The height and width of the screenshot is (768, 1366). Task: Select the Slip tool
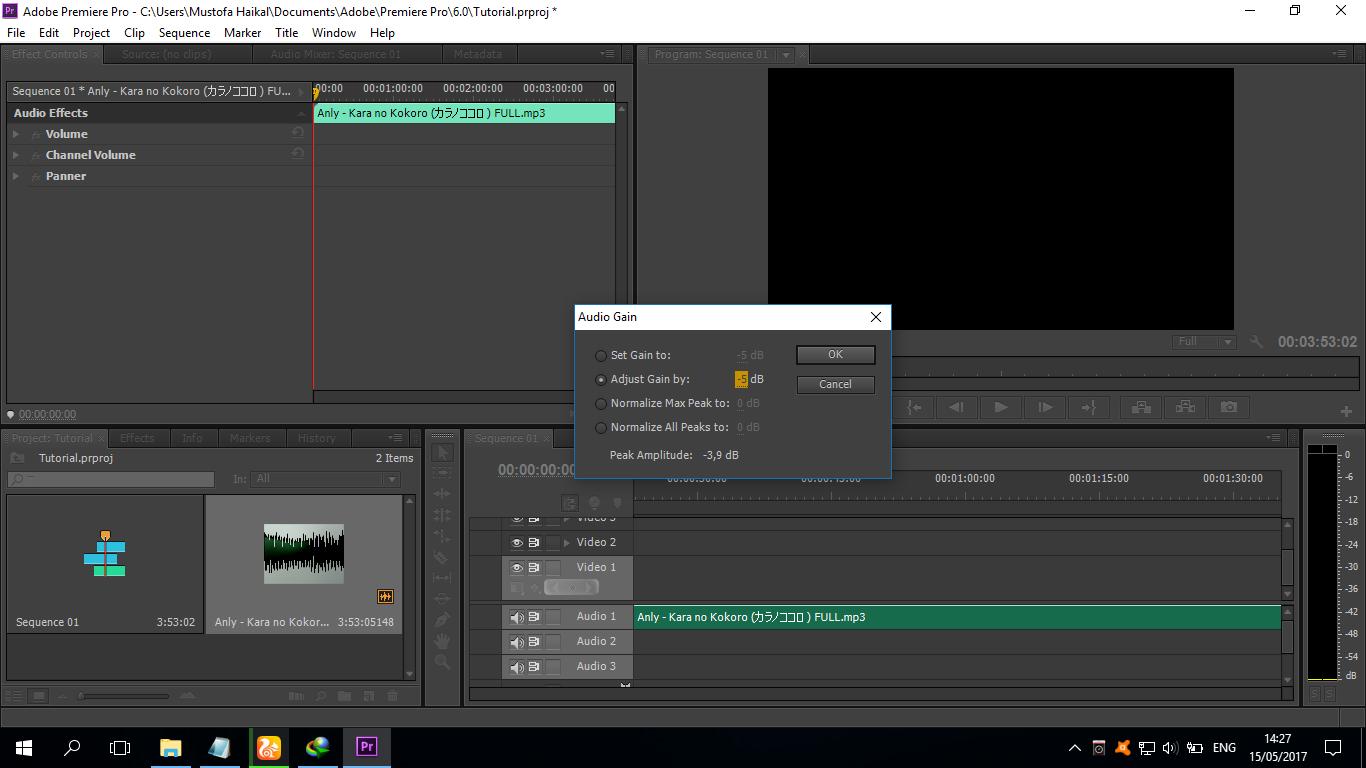pos(442,578)
